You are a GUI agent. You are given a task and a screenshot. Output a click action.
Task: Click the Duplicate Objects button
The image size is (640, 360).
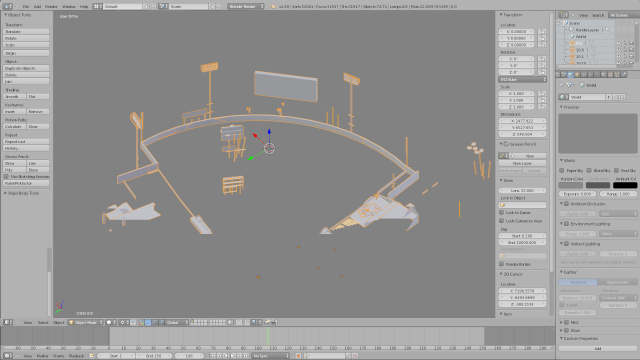[x=26, y=68]
